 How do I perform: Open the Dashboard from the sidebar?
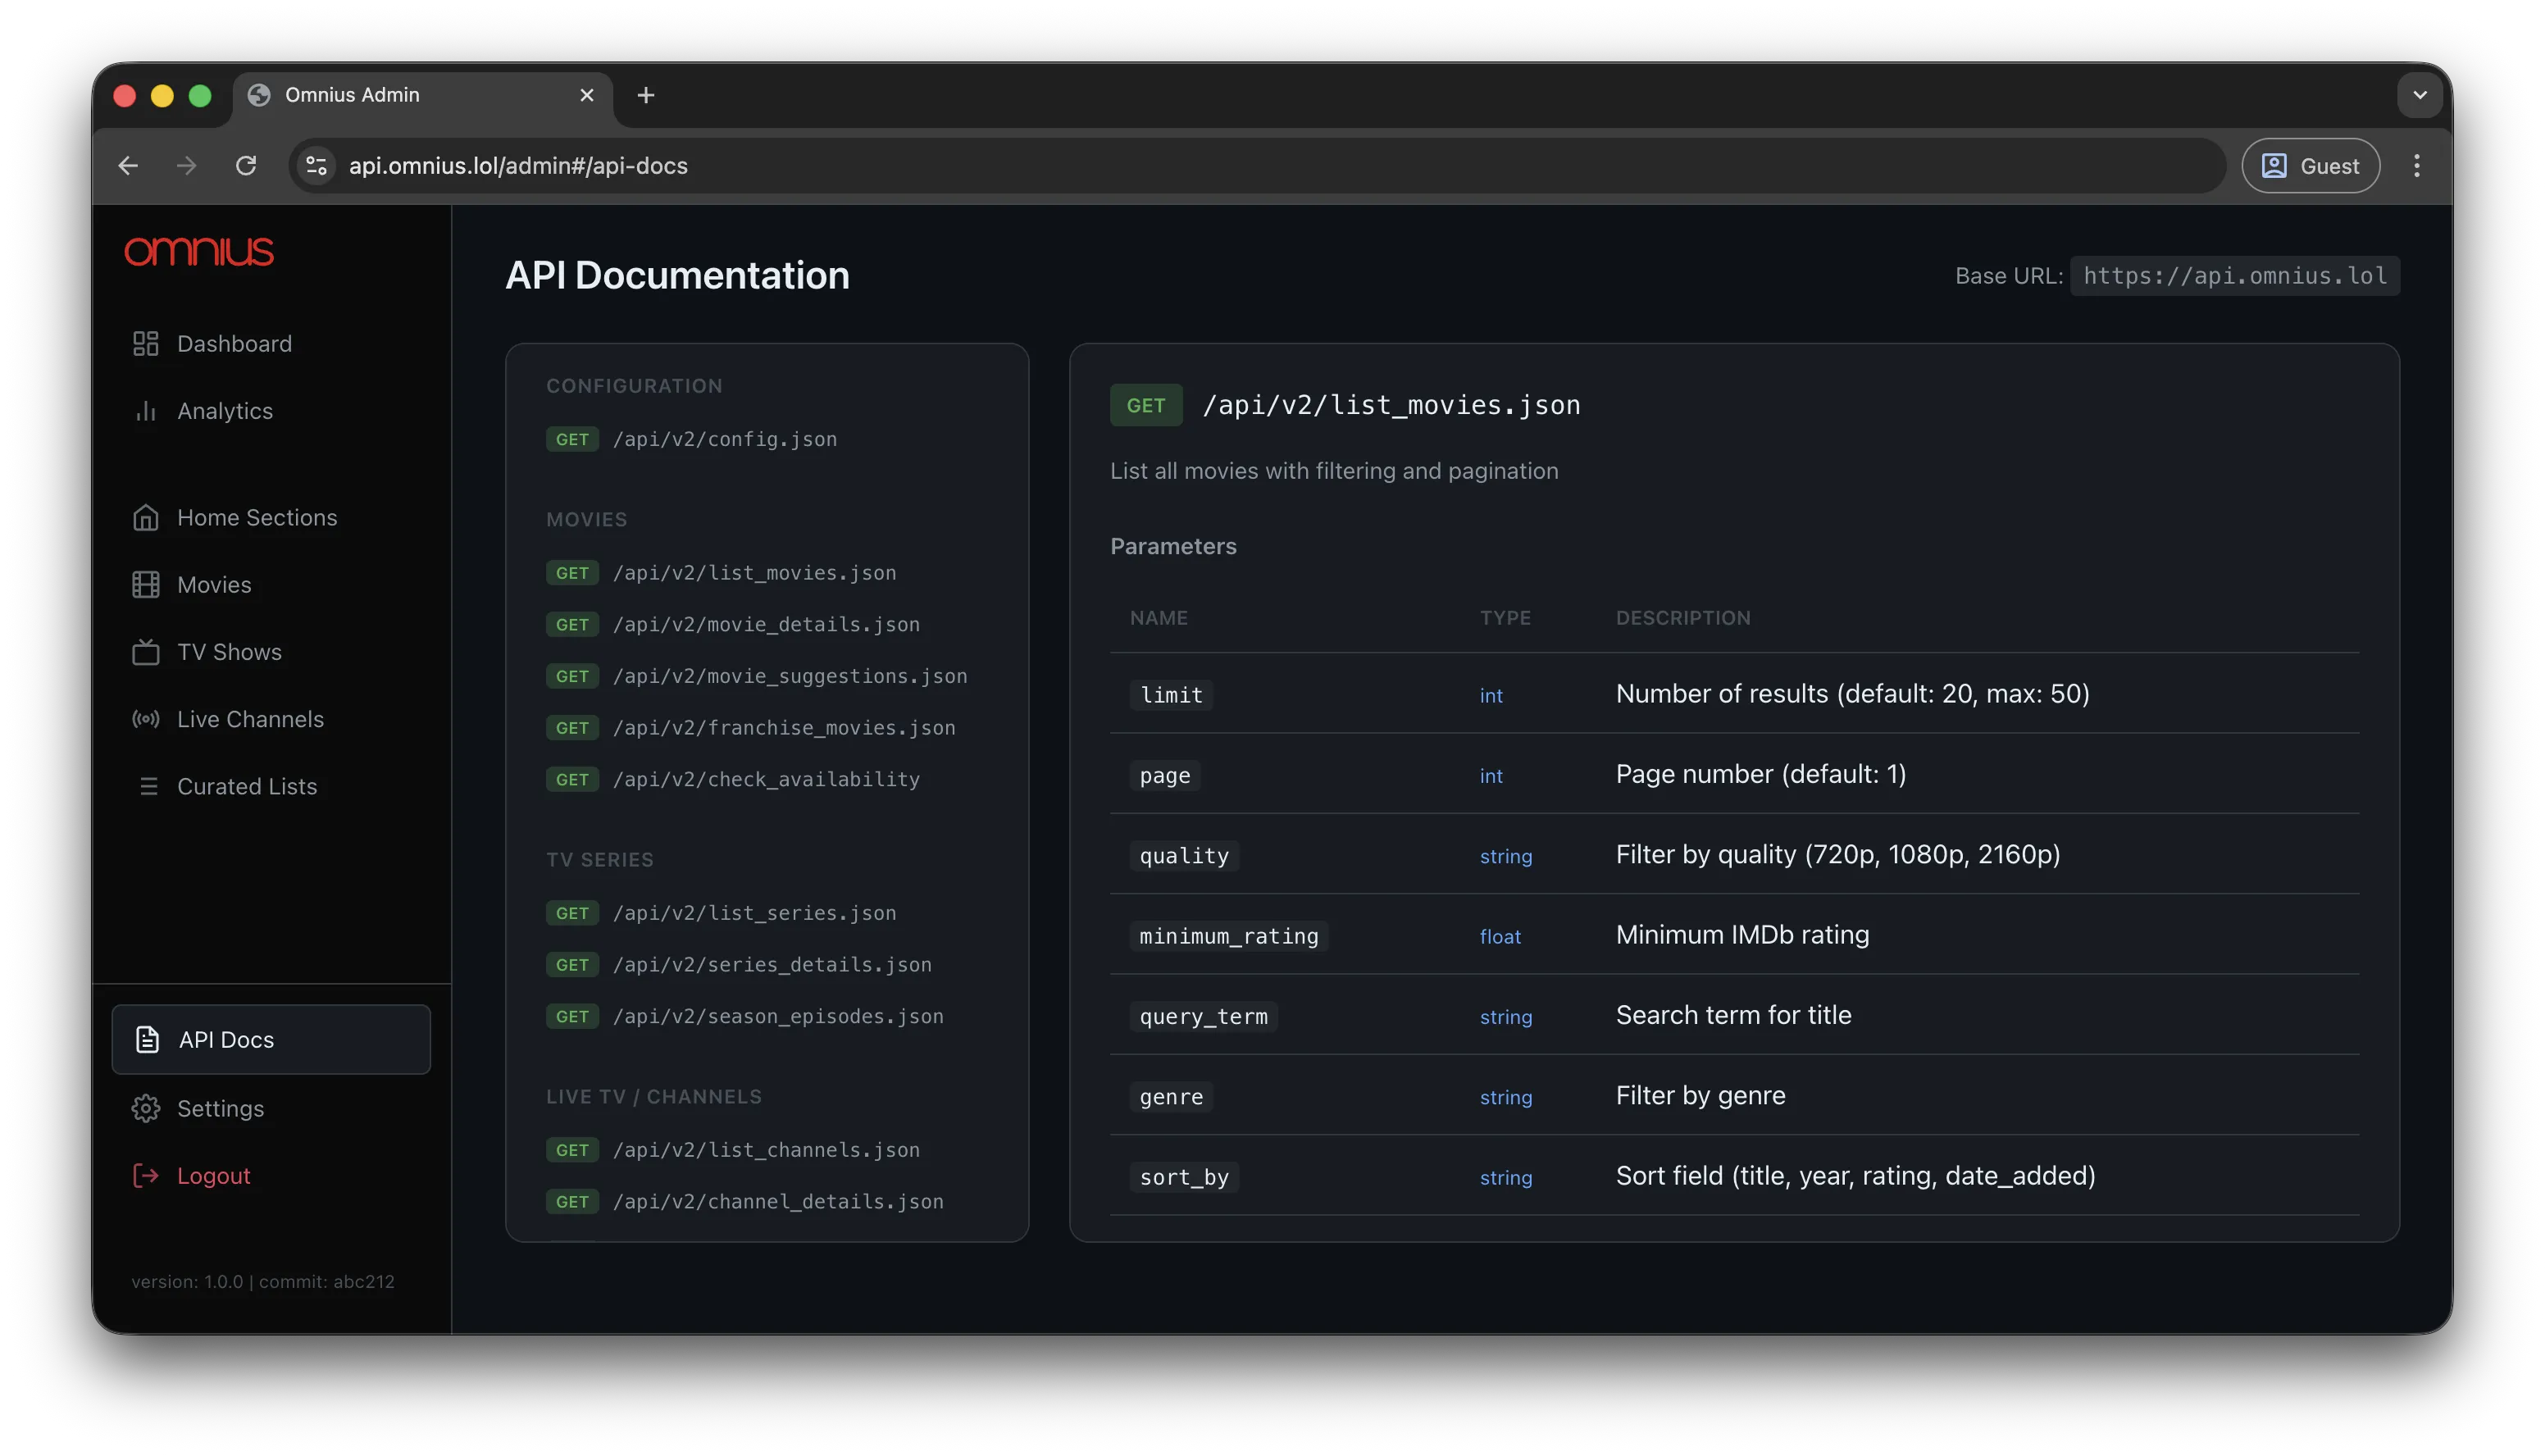pos(147,343)
